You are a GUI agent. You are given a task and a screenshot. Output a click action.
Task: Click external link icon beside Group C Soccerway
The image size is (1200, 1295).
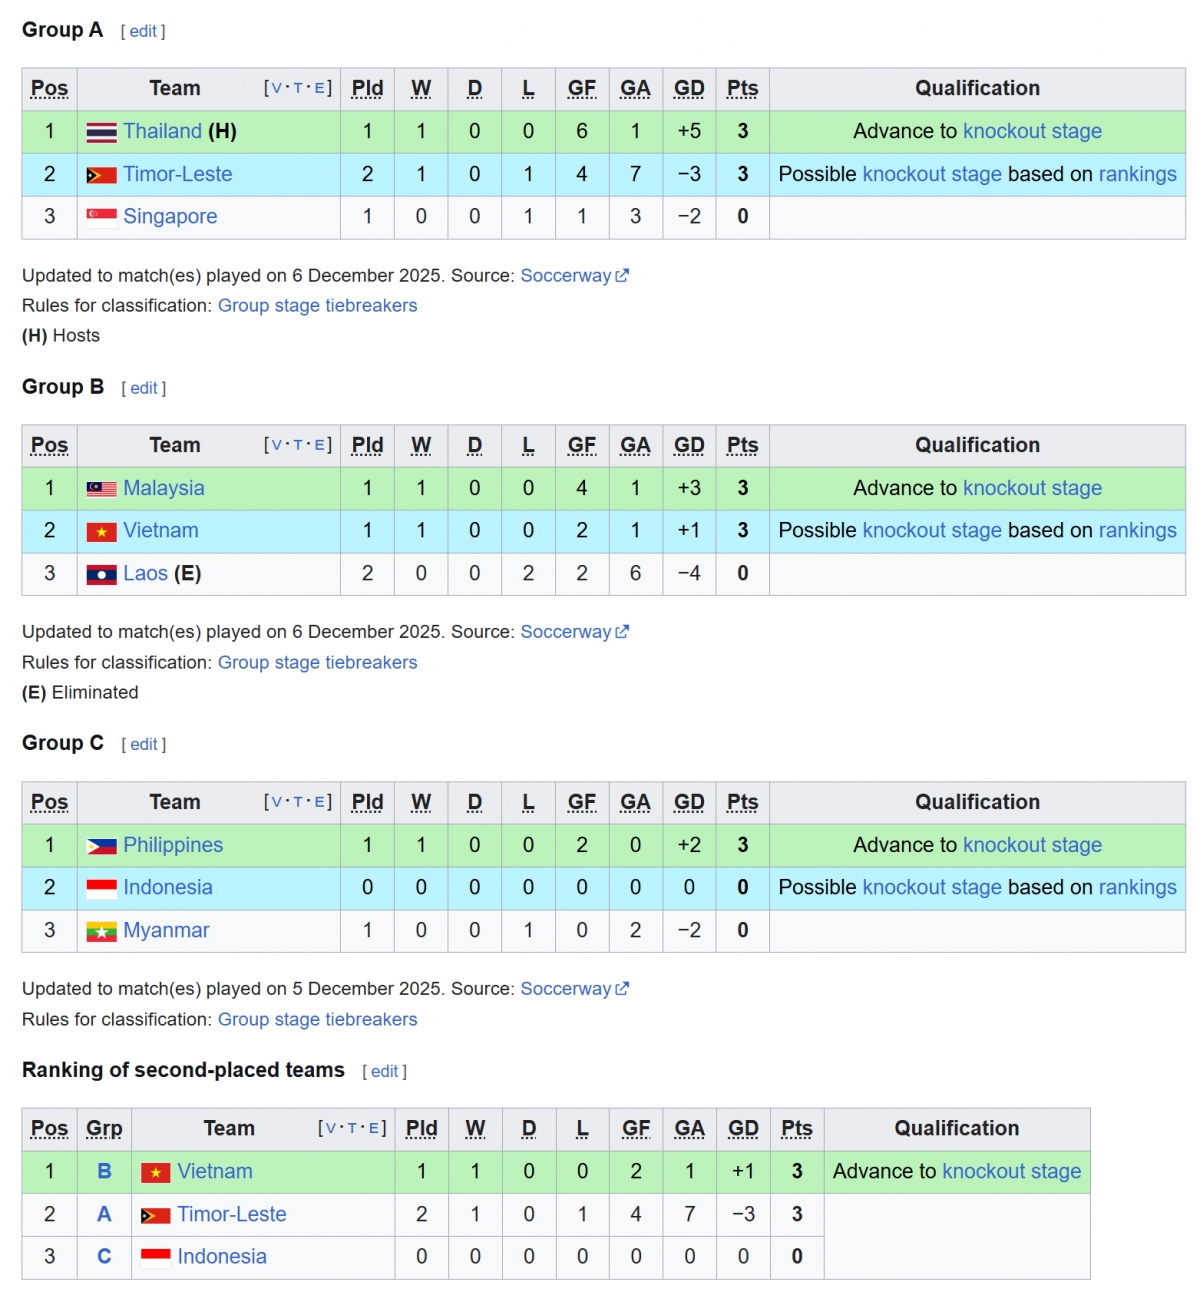622,988
